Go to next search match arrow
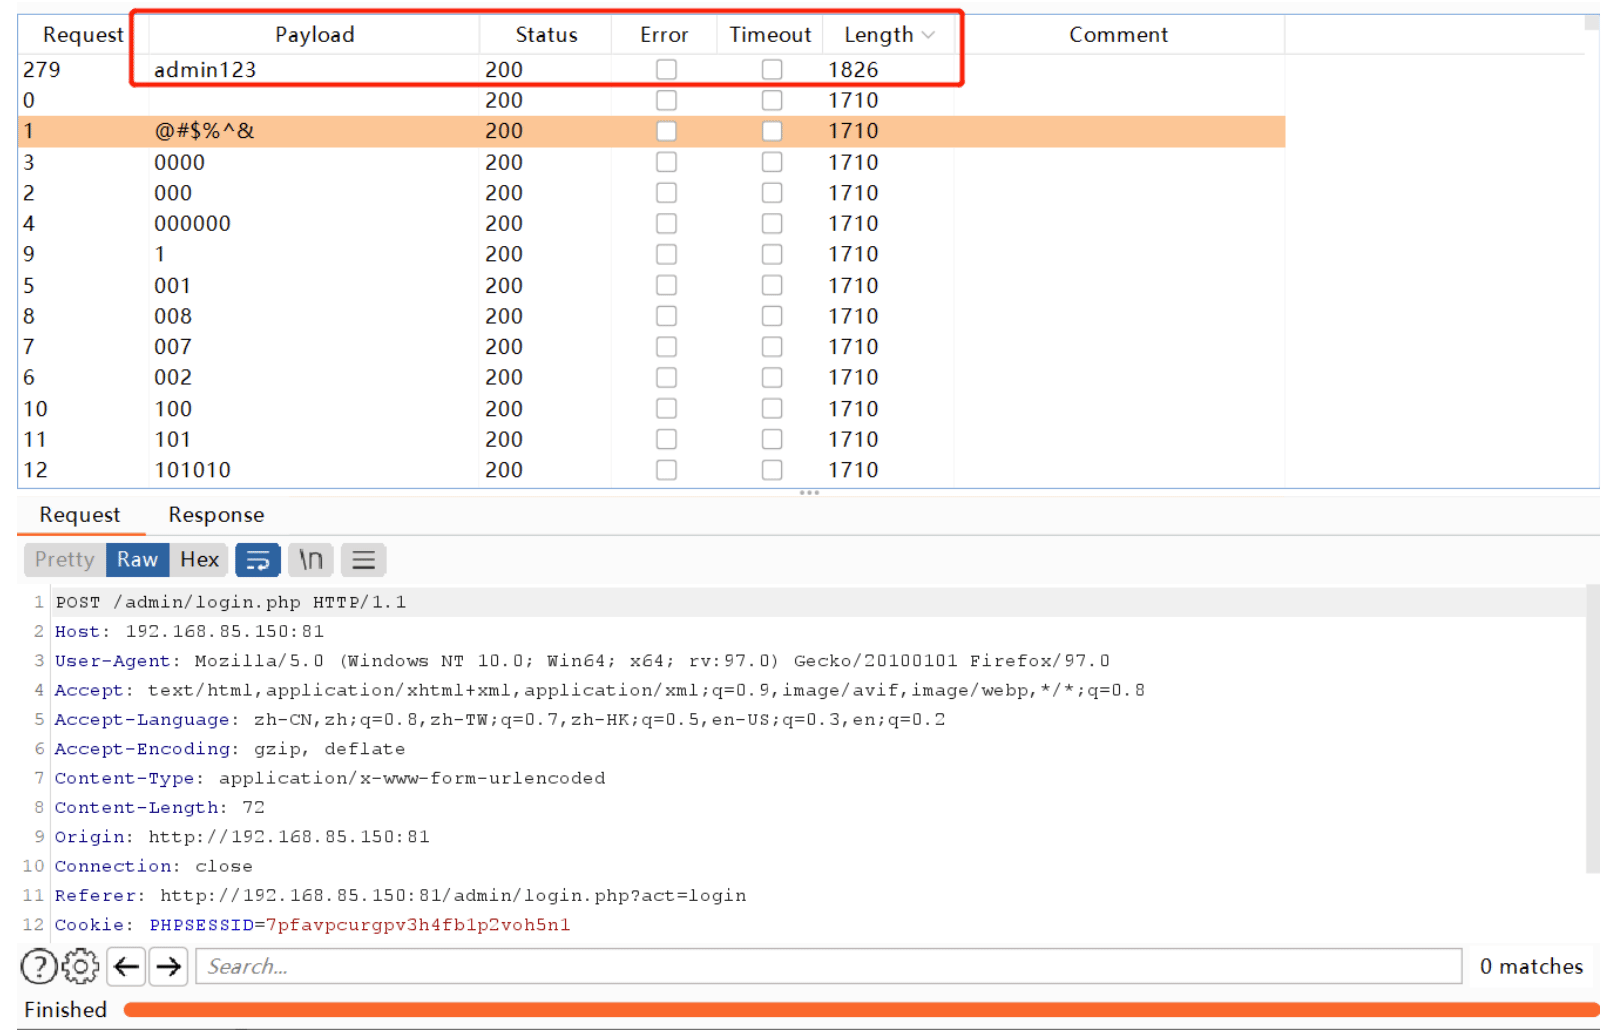This screenshot has width=1624, height=1032. [x=169, y=967]
